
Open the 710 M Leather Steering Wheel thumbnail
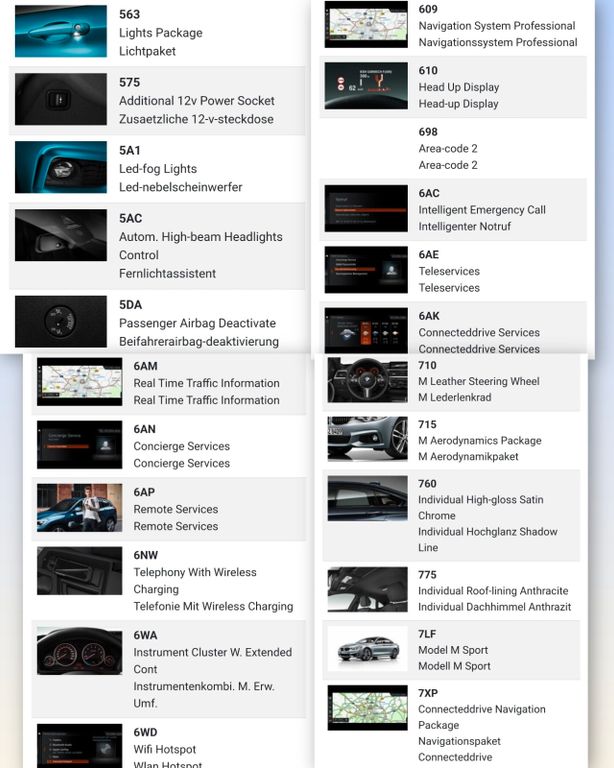[367, 380]
